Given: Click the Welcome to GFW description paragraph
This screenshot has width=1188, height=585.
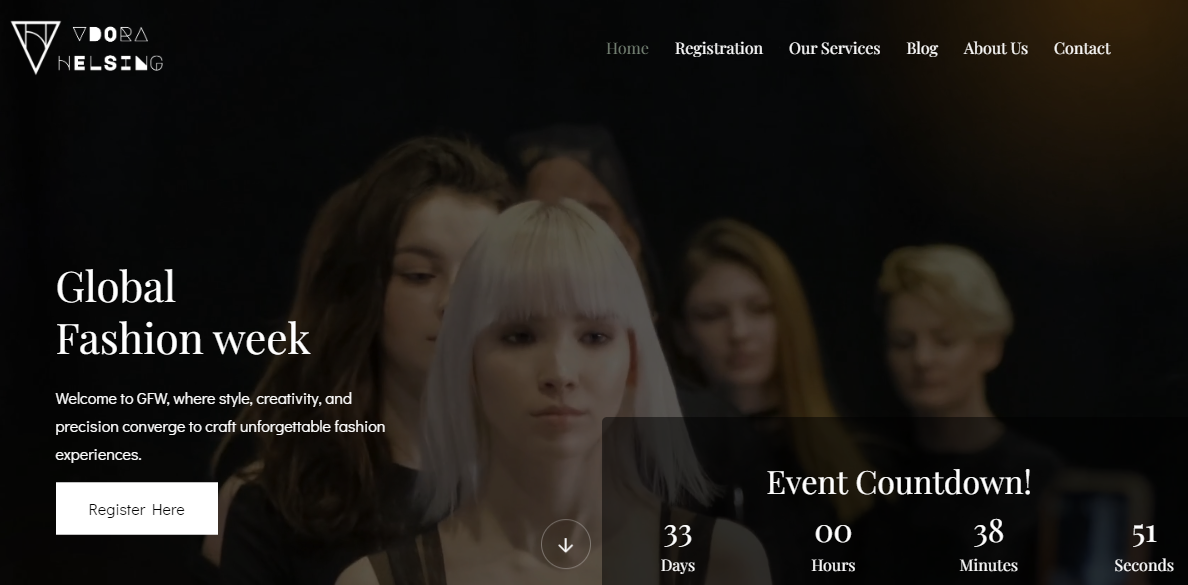Looking at the screenshot, I should pos(220,426).
